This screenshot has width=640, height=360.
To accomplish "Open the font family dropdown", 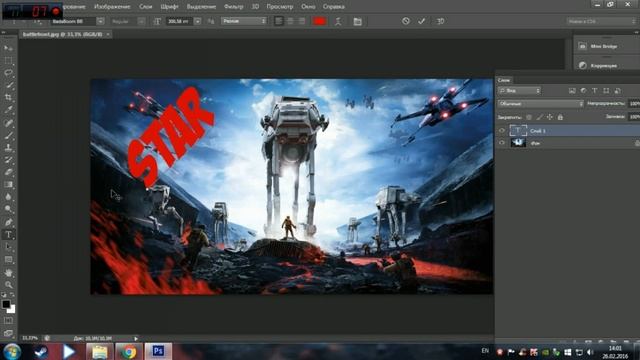I will click(x=100, y=21).
